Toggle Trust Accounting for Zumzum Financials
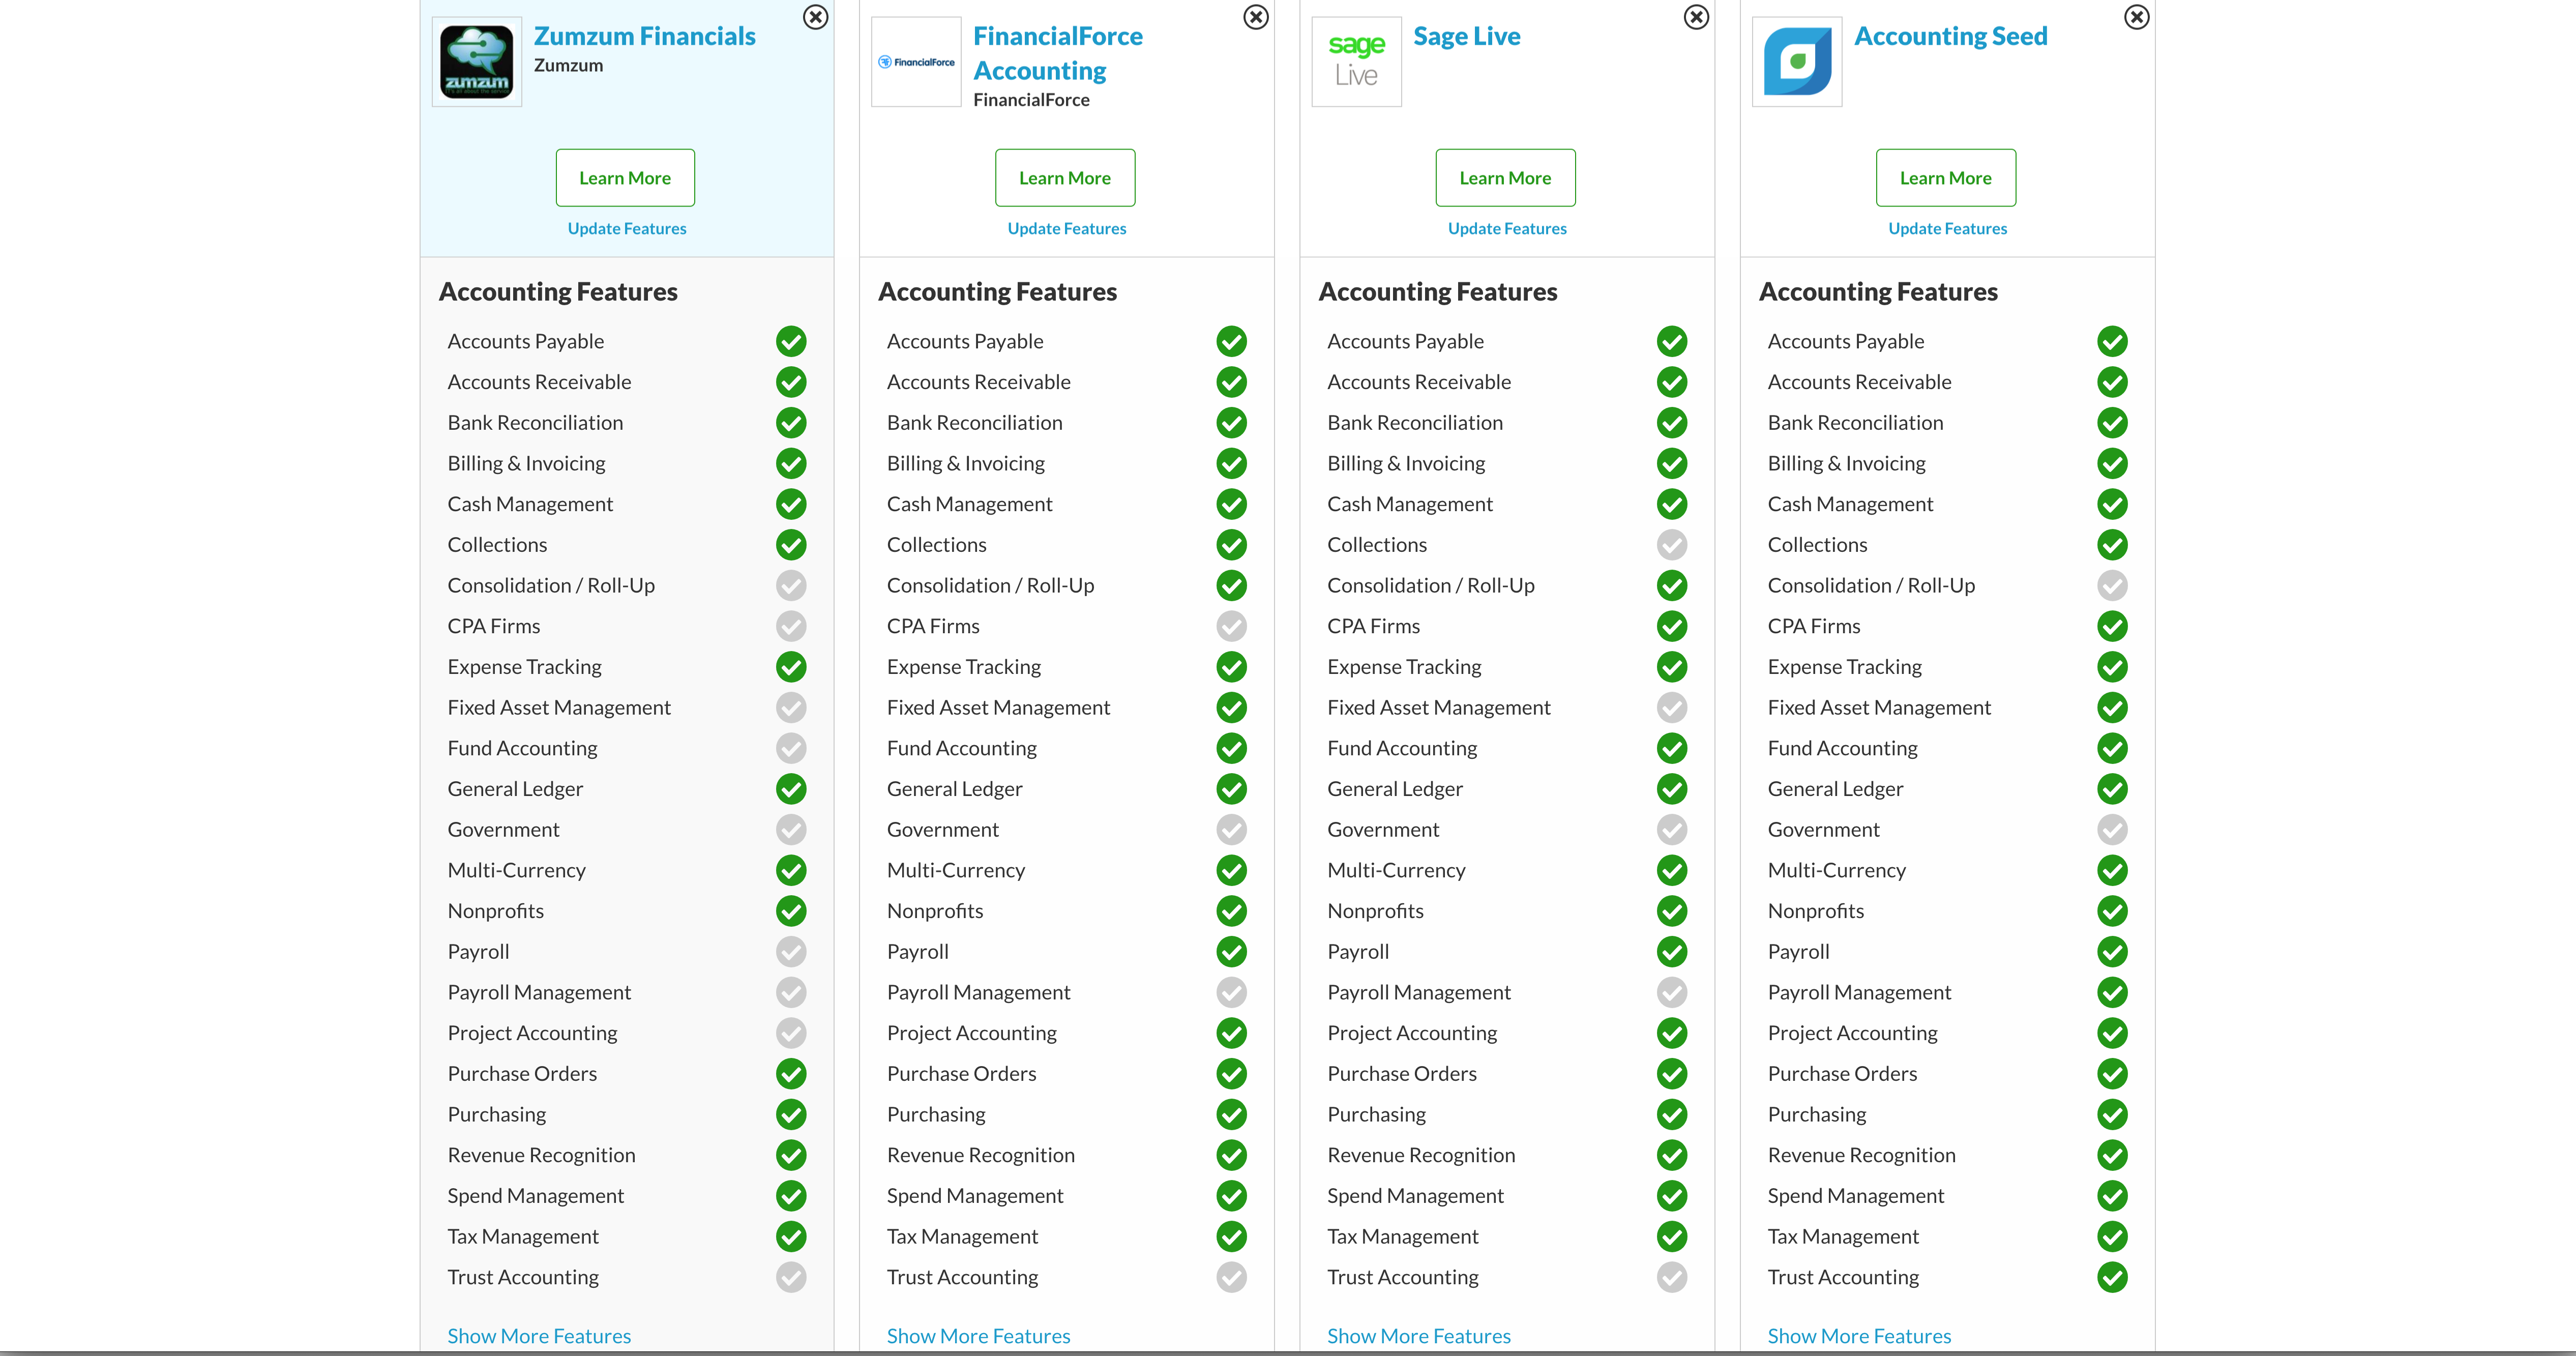 click(x=792, y=1276)
